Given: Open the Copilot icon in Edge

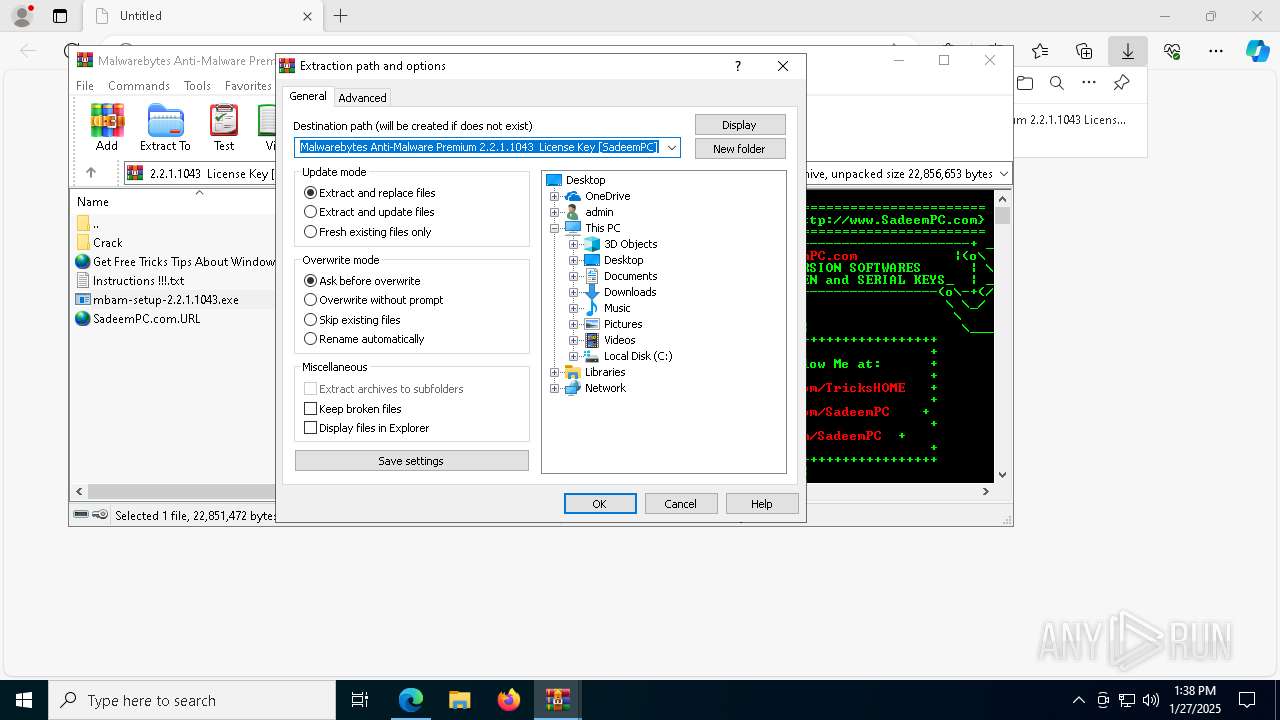Looking at the screenshot, I should click(1257, 51).
